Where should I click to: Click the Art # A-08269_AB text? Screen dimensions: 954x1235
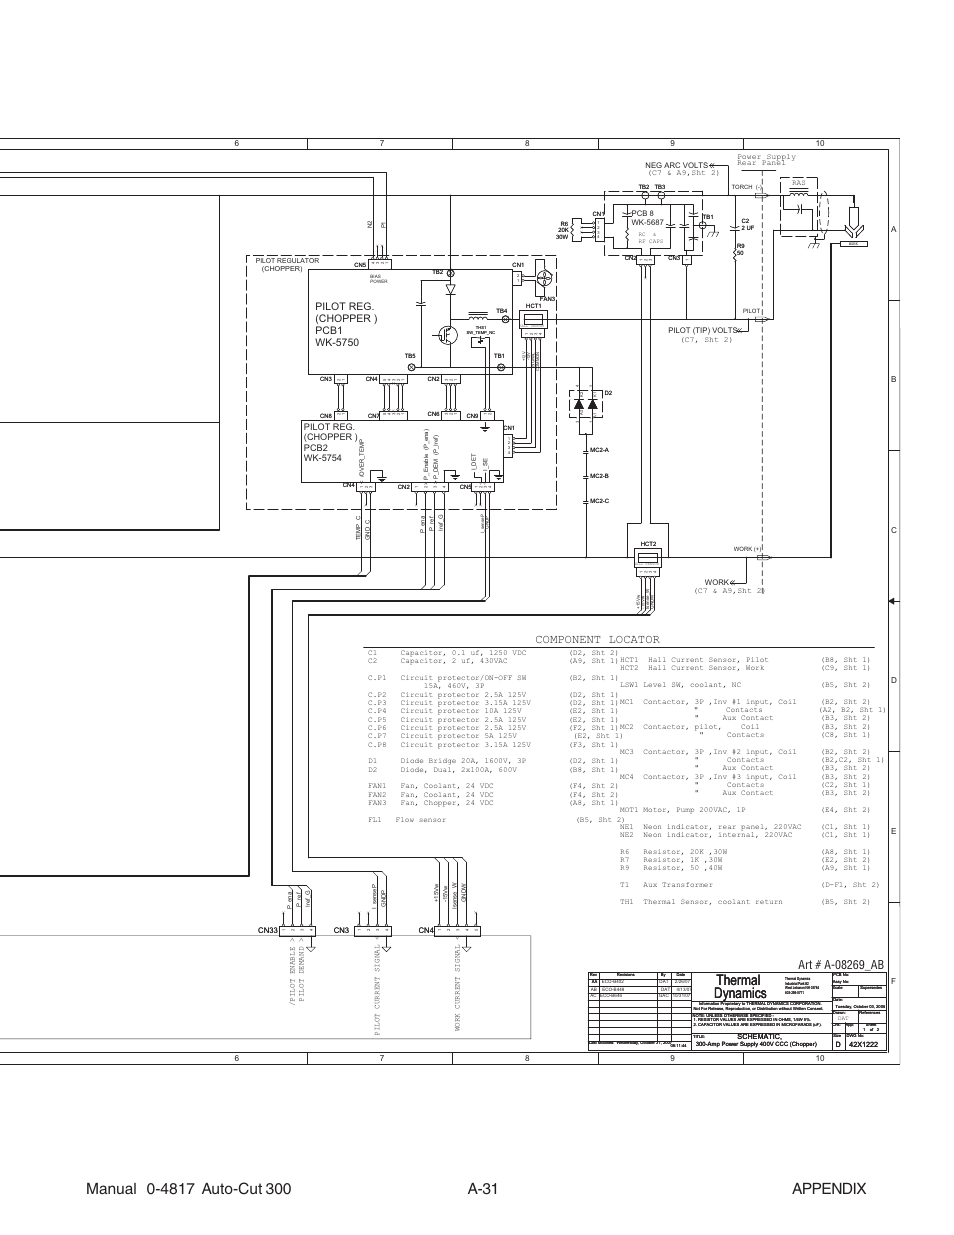[840, 963]
